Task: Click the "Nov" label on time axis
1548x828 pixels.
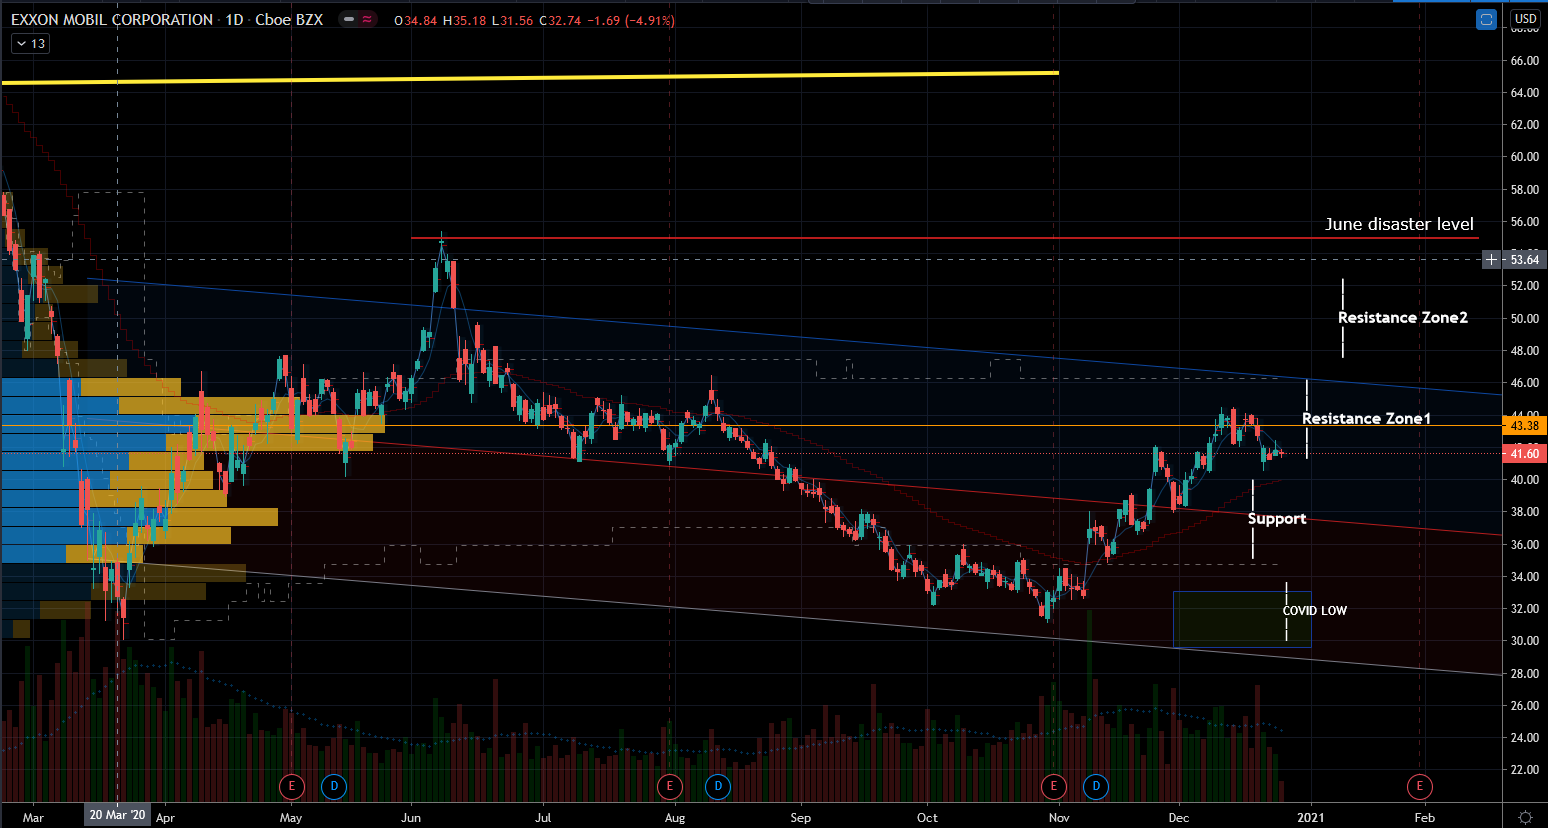Action: tap(1059, 818)
